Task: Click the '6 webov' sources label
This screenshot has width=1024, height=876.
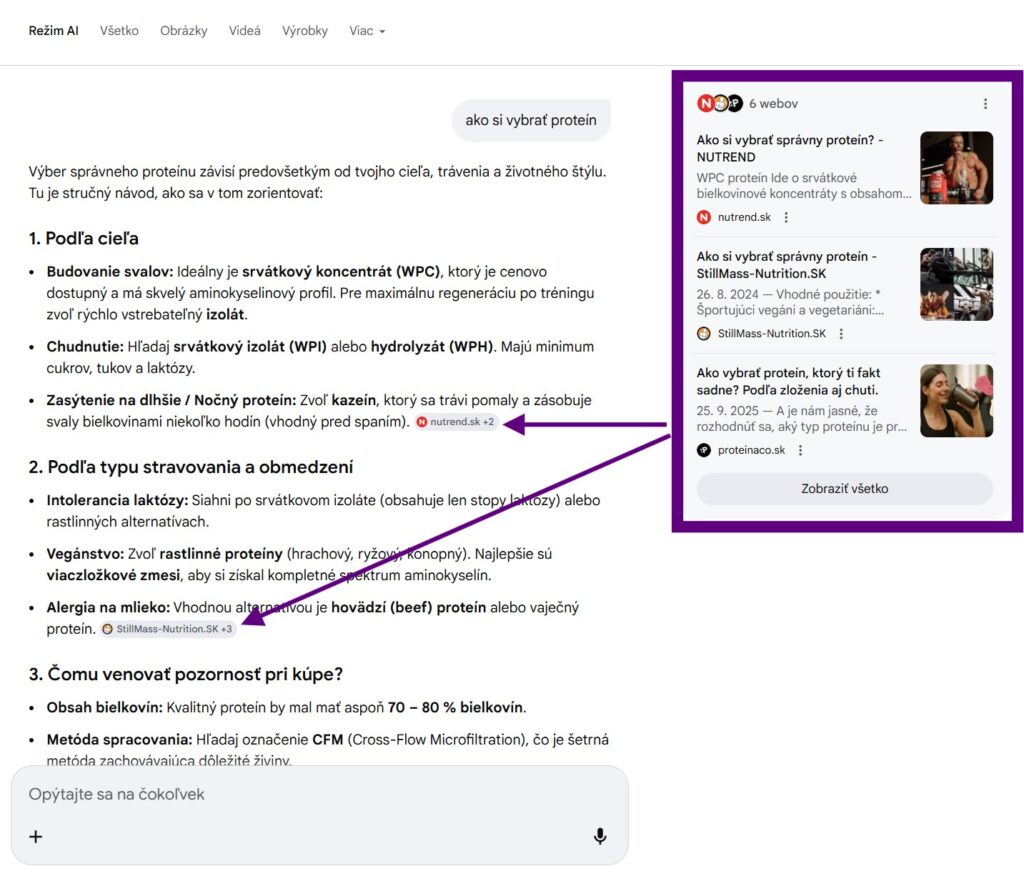Action: point(773,104)
